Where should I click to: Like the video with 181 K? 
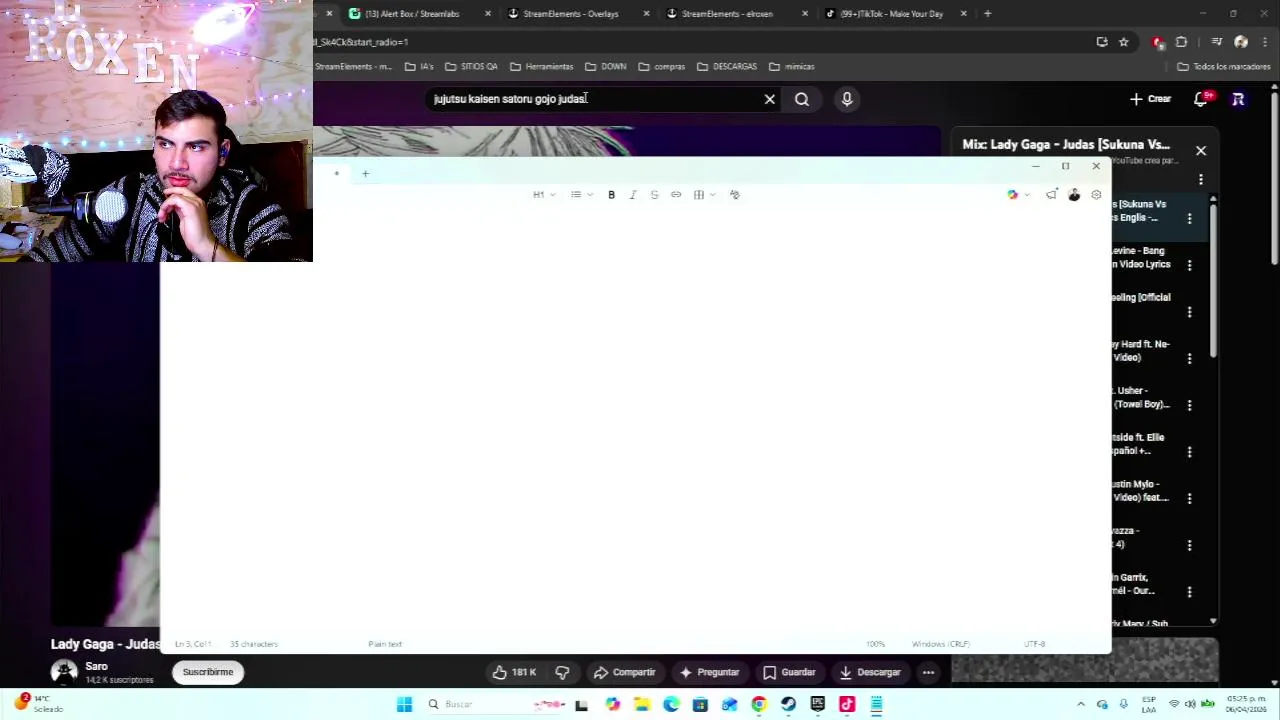[515, 672]
